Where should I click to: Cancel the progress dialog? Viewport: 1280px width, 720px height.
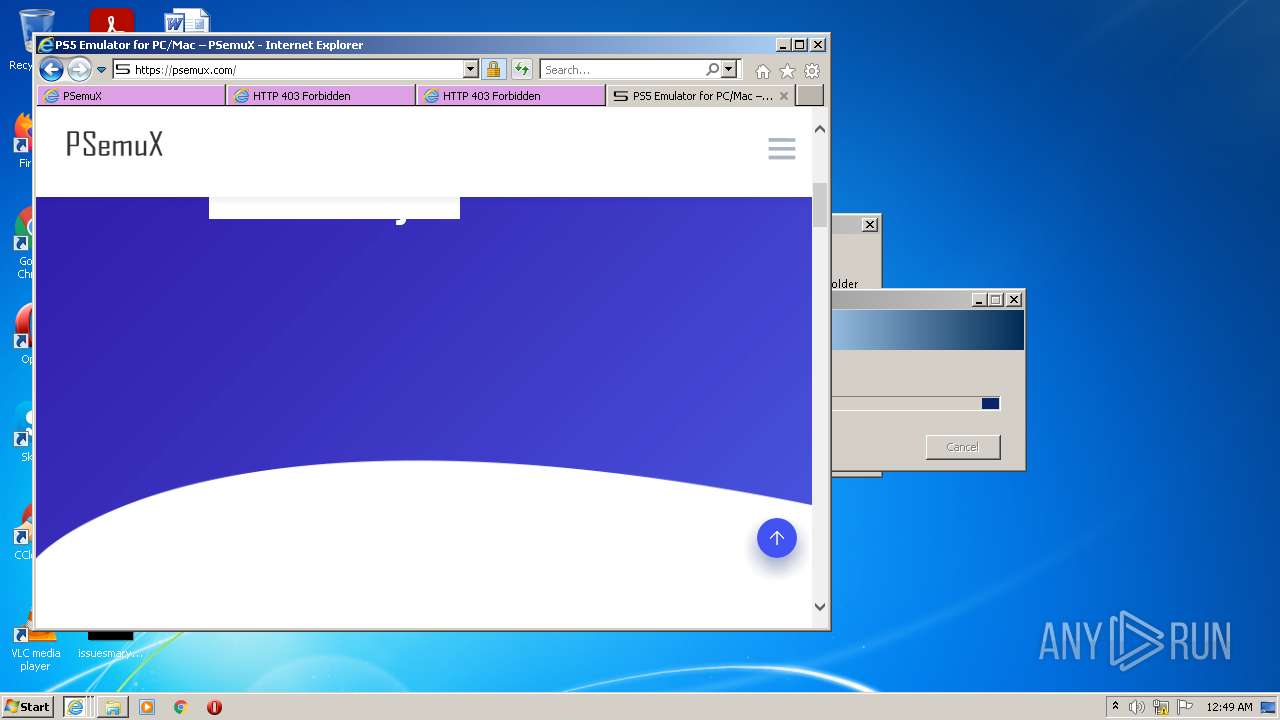963,447
